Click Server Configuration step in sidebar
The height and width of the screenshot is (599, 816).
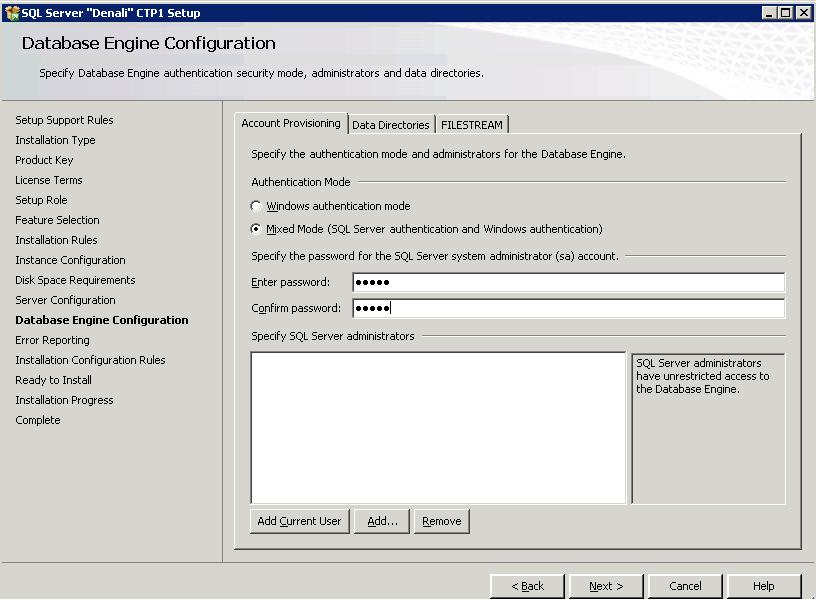pyautogui.click(x=65, y=300)
